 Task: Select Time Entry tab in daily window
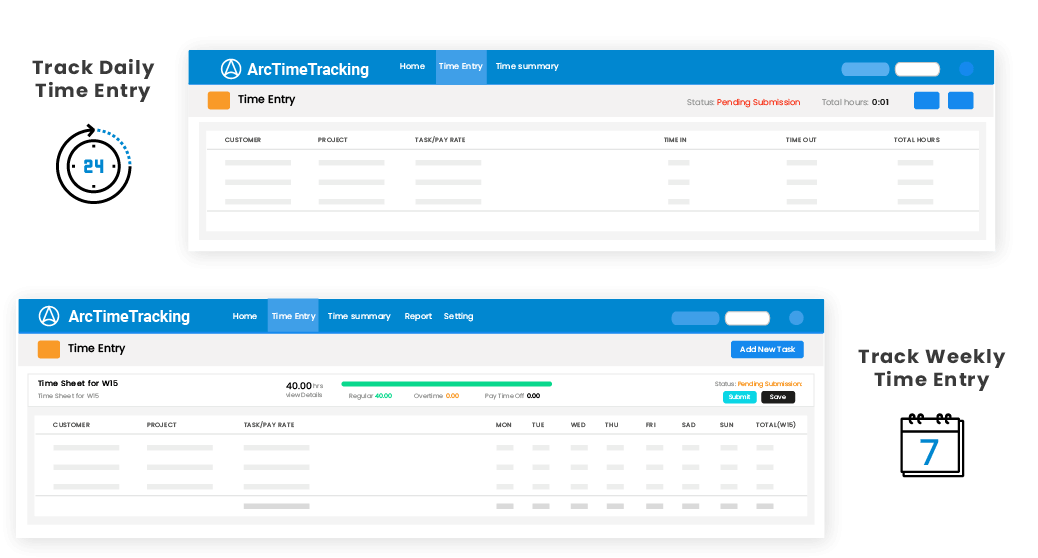tap(461, 66)
